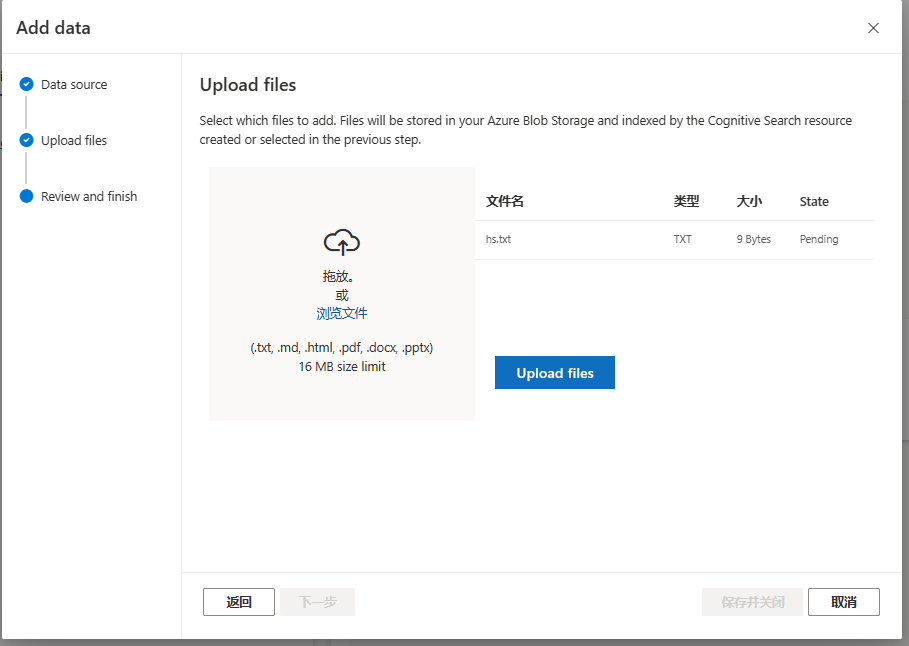This screenshot has width=909, height=646.
Task: Click the Pending status of hs.txt
Action: point(818,239)
